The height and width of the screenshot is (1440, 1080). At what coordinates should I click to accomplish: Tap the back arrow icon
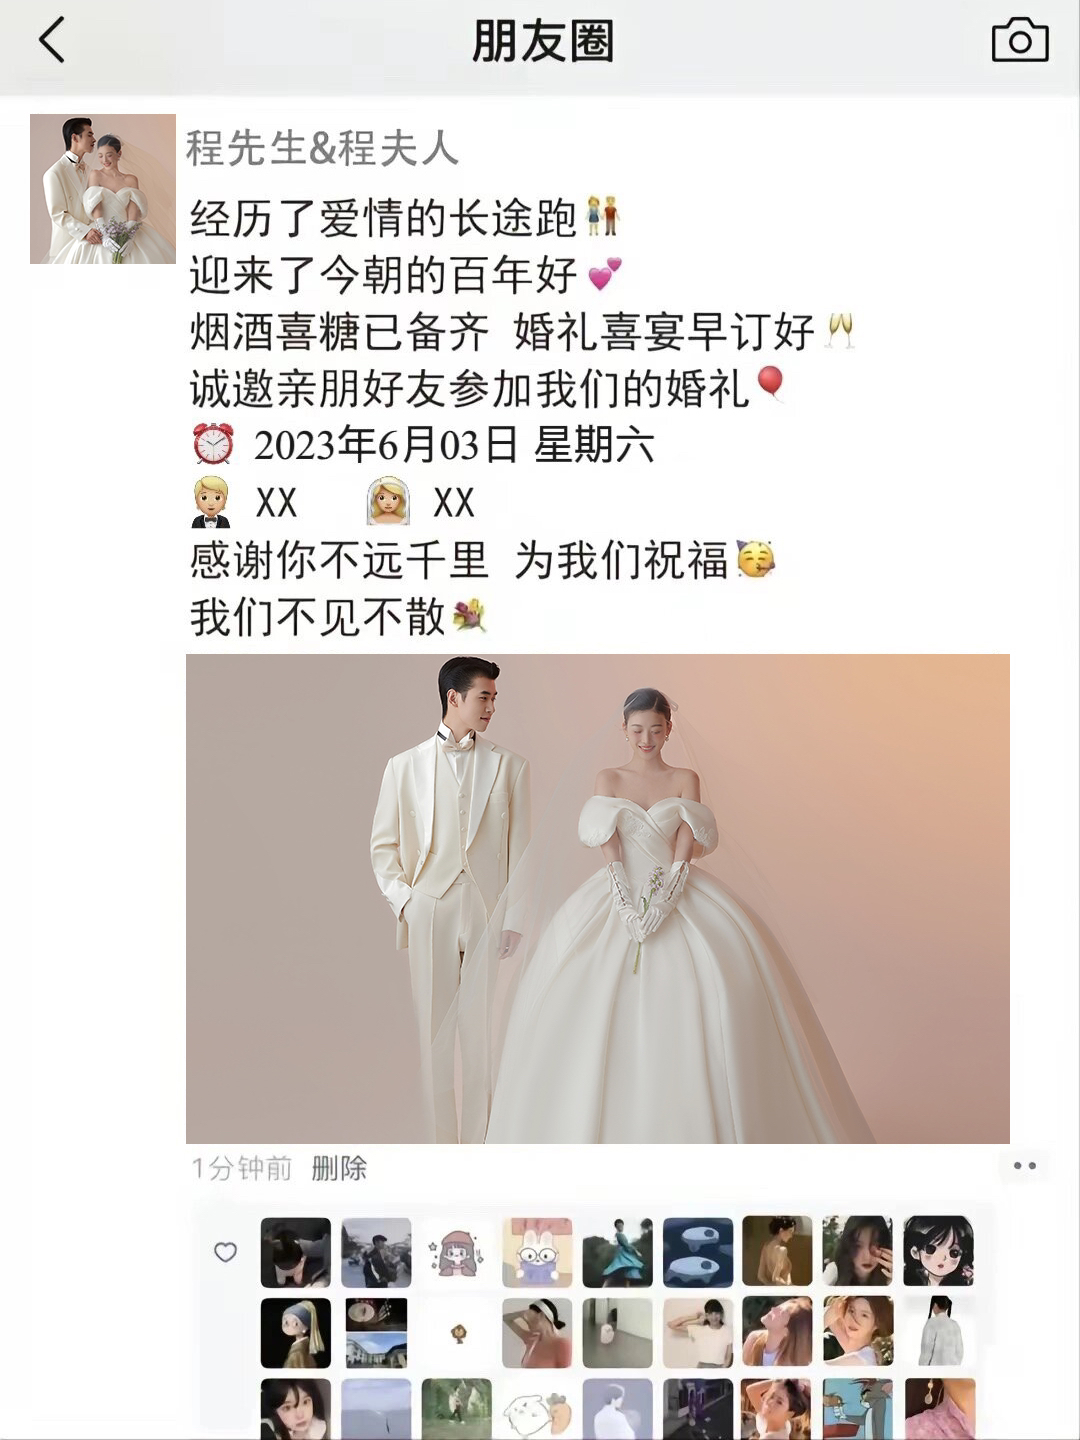point(52,41)
